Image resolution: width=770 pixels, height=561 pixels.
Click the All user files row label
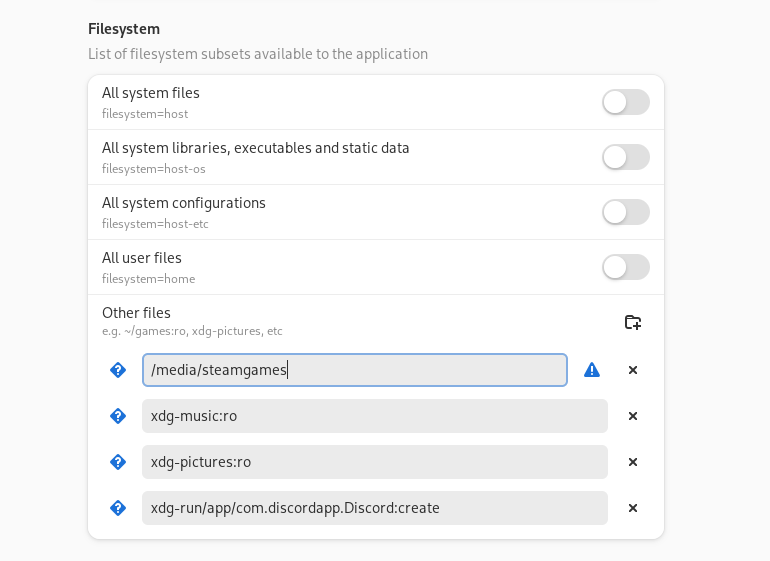(142, 258)
